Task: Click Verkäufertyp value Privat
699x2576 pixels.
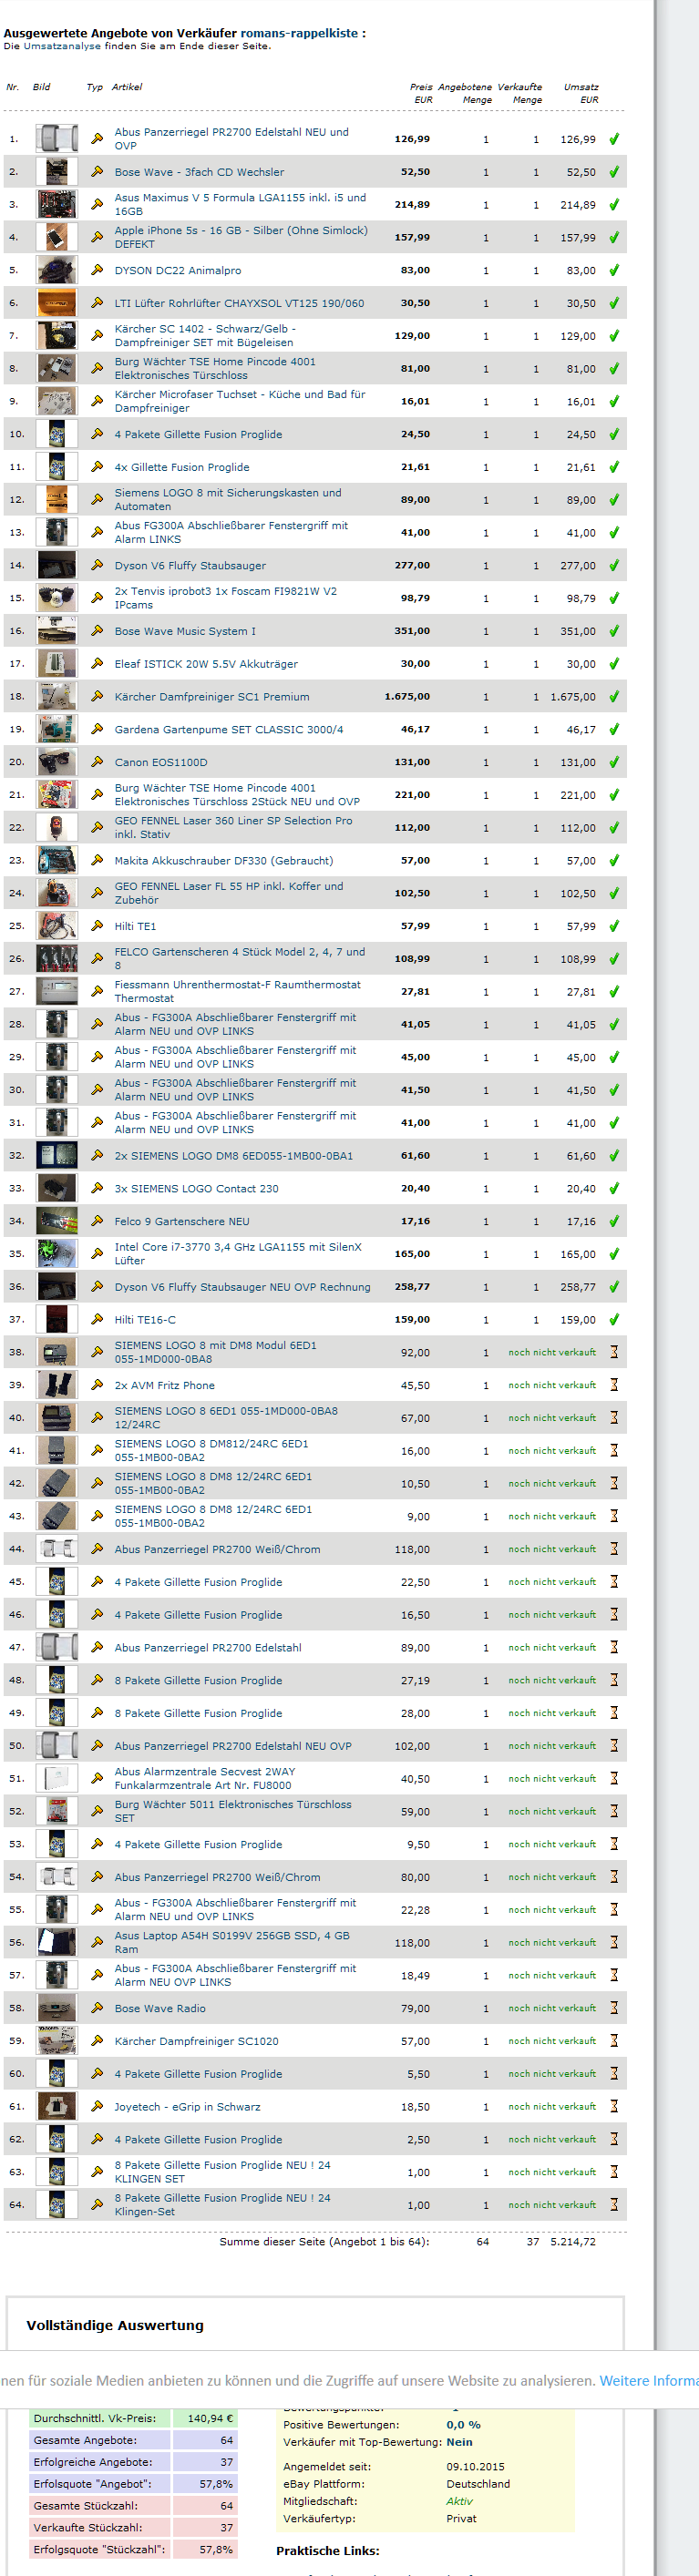Action: [x=461, y=2518]
